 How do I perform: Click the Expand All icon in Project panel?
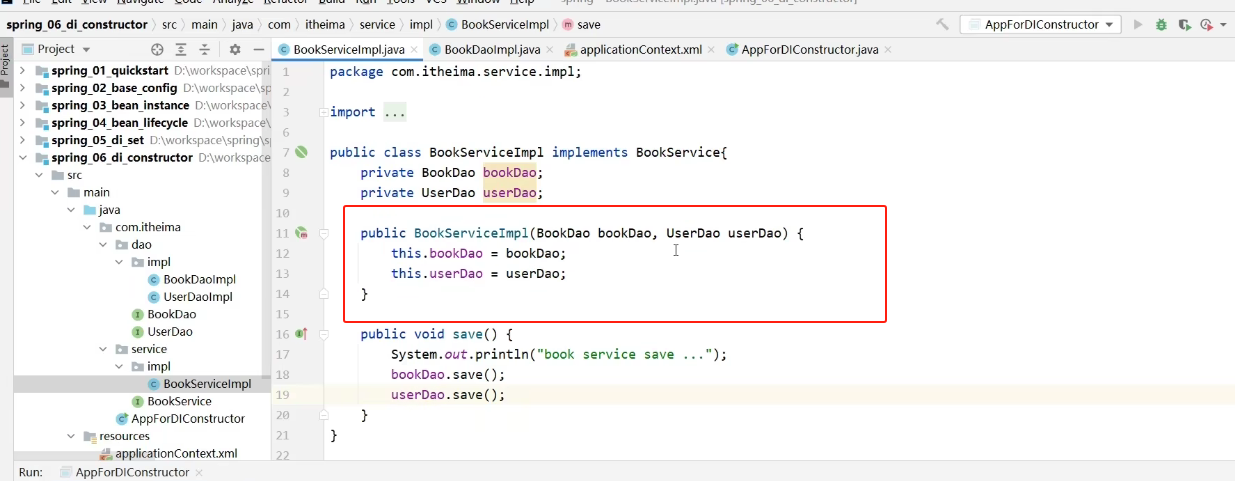point(181,49)
